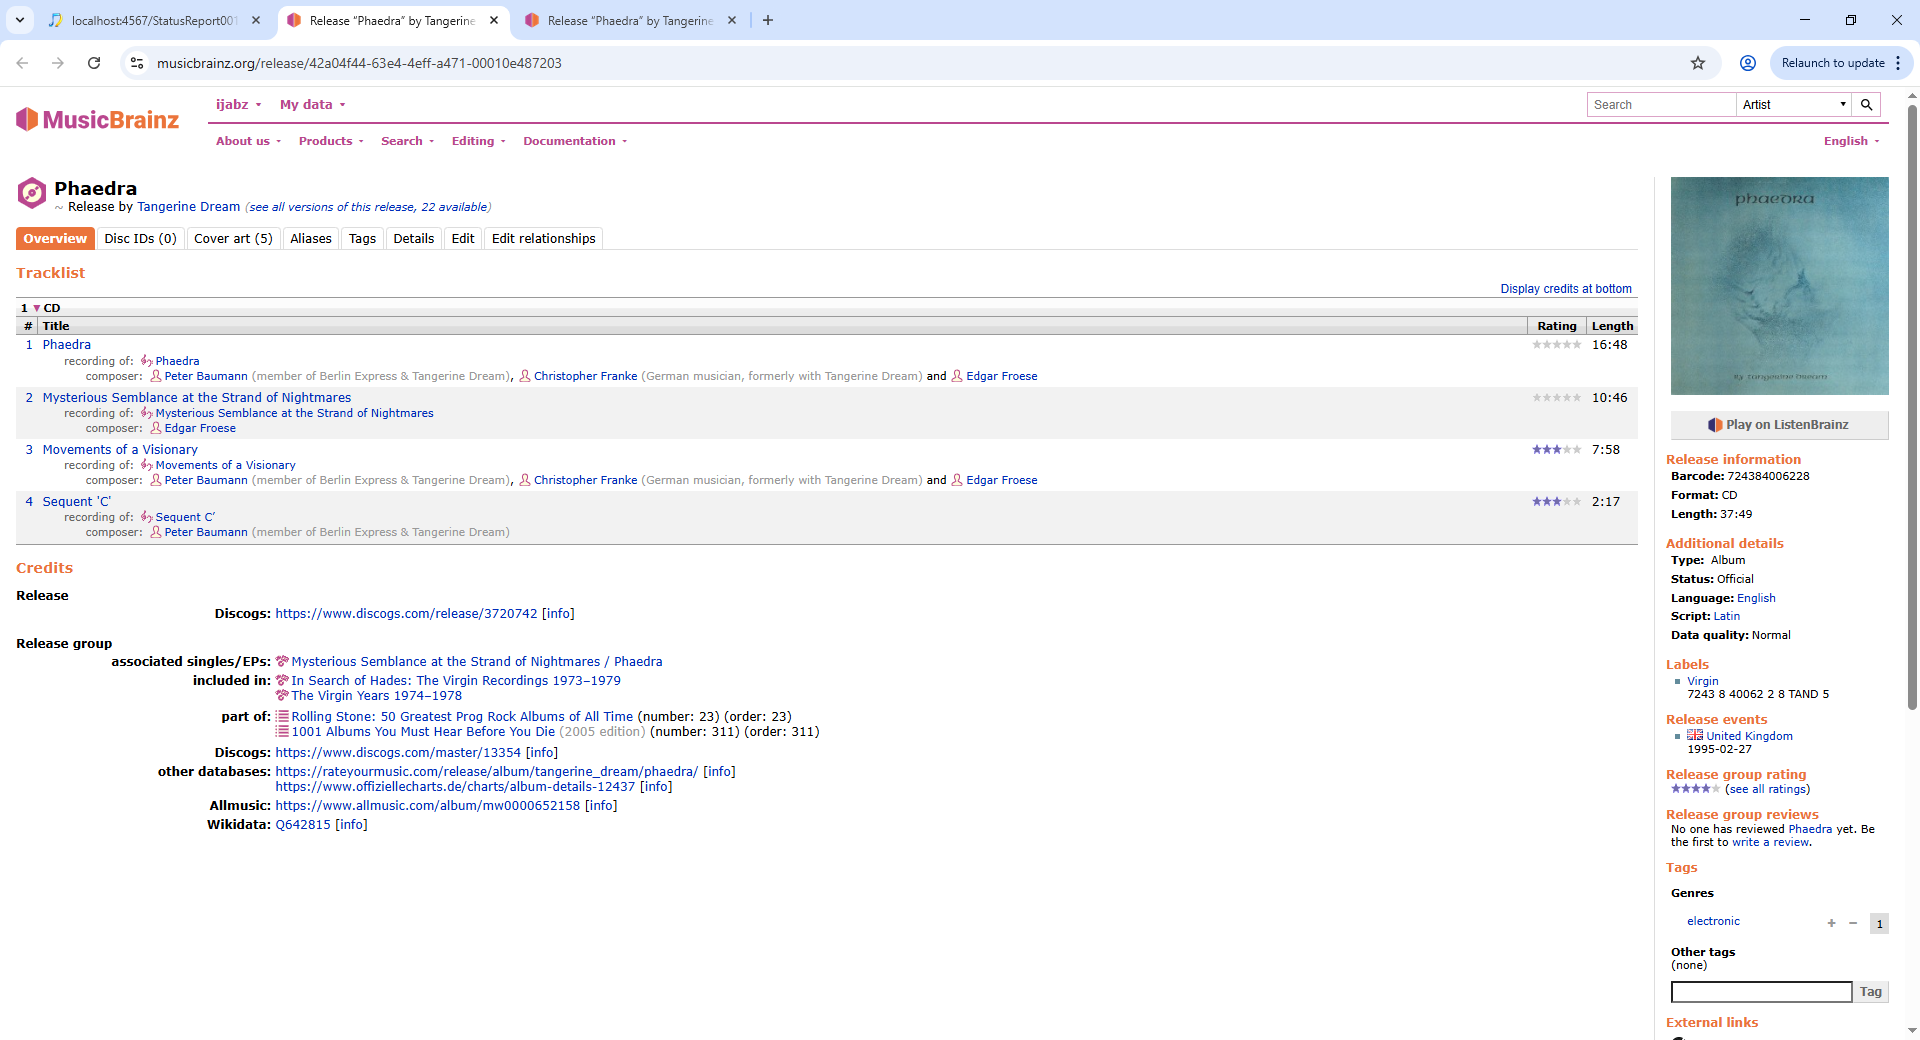Open the Edit tab

[463, 238]
